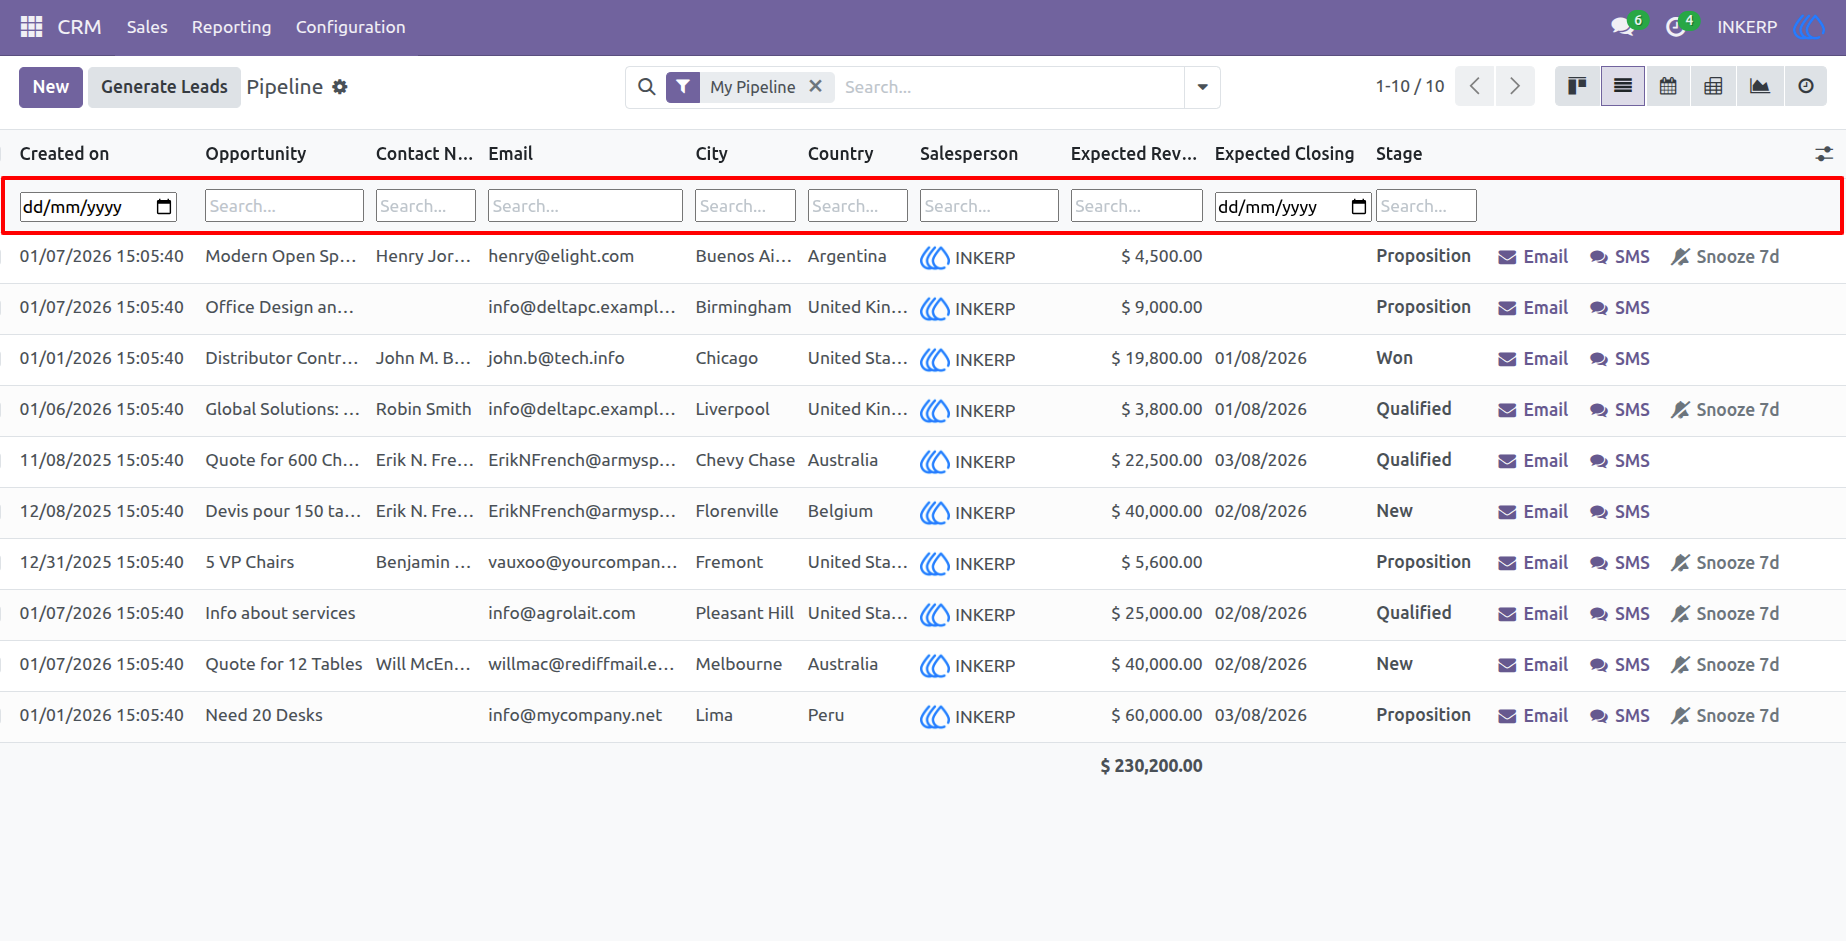Viewport: 1846px width, 941px height.
Task: Send SMS for Distributor Contract row
Action: click(x=1620, y=359)
